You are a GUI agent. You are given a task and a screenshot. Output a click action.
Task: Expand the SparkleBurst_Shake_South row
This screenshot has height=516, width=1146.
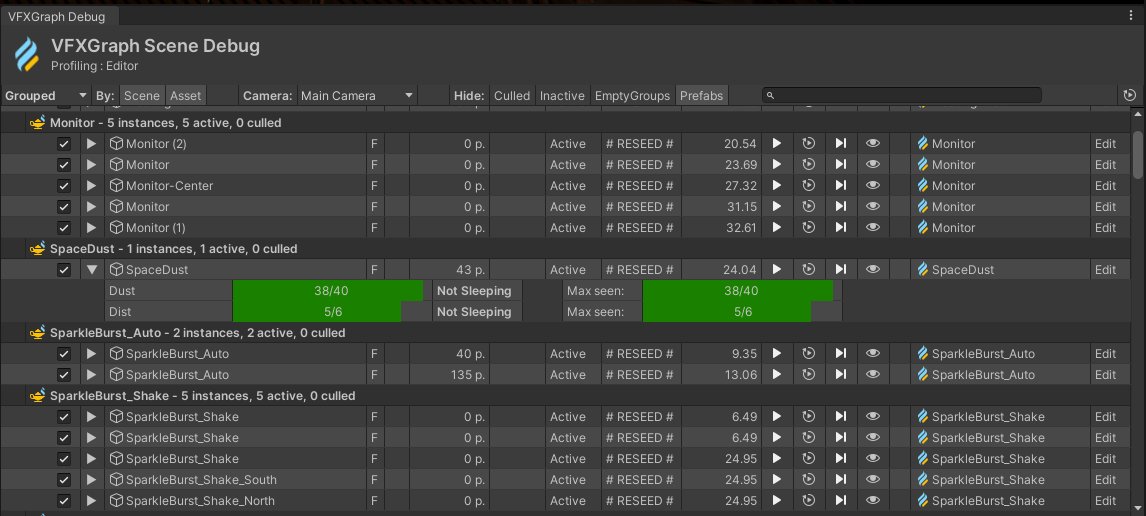(91, 480)
